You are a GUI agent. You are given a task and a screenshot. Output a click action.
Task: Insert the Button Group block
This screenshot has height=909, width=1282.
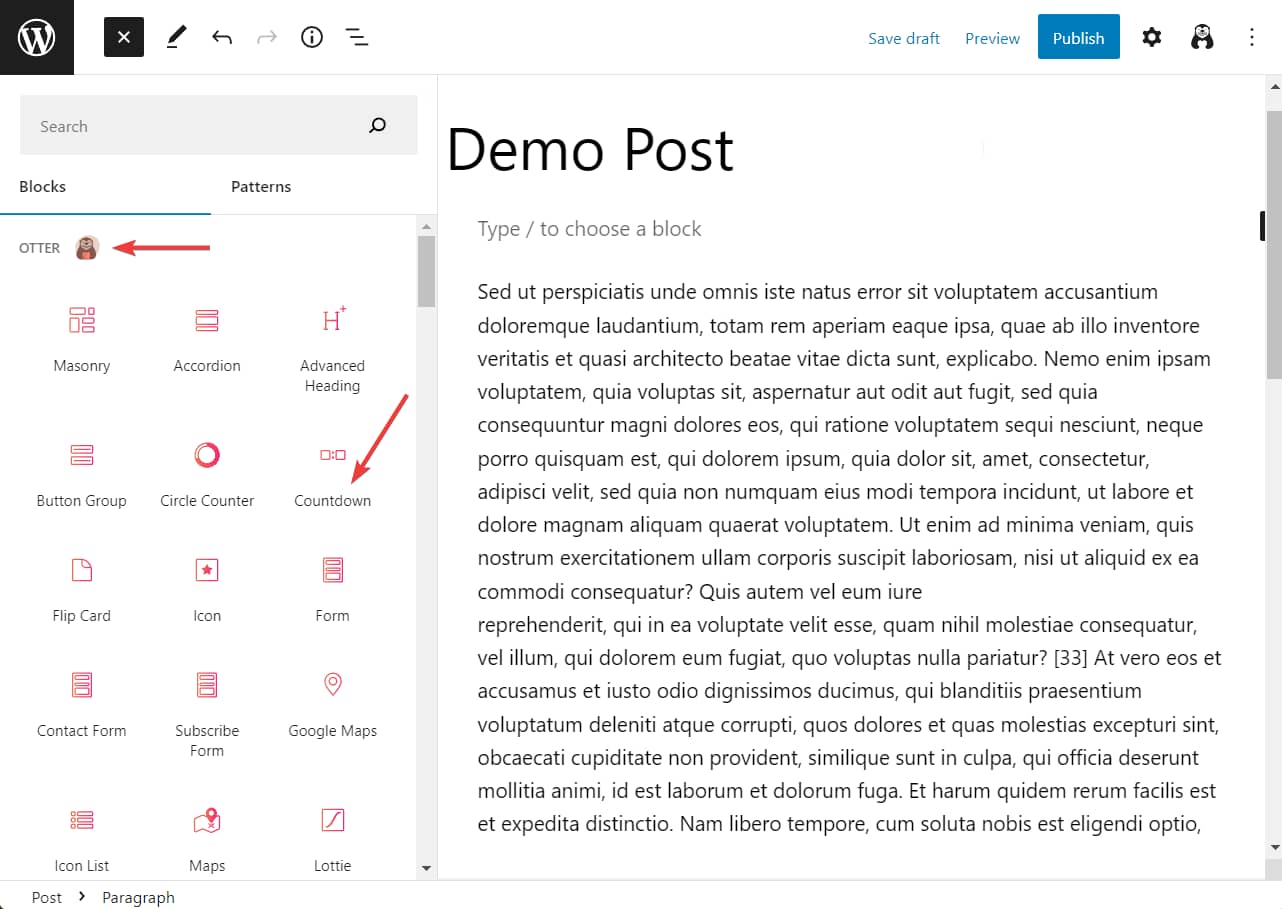tap(82, 475)
